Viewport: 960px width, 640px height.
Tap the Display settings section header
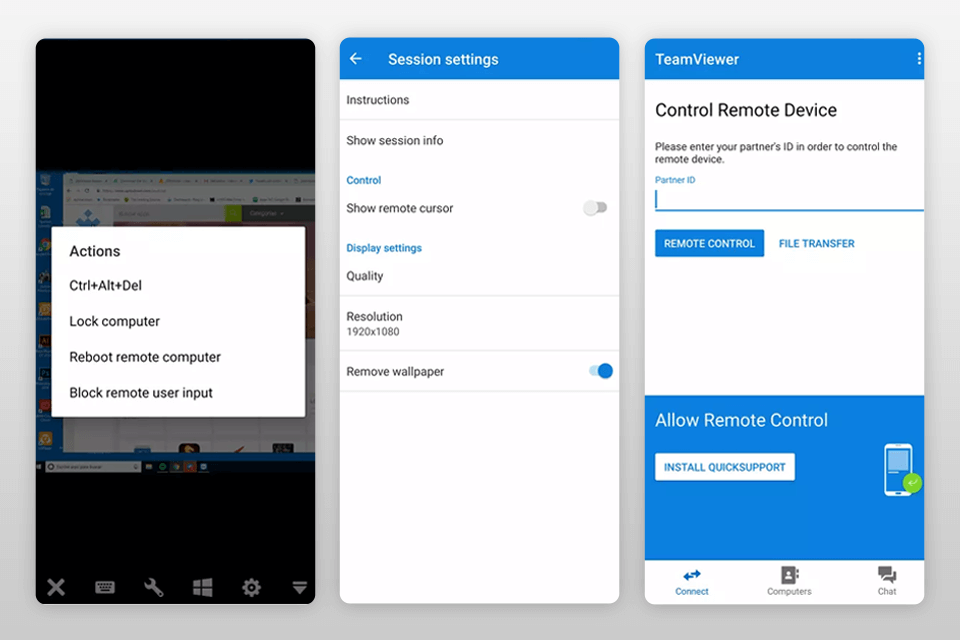(x=384, y=248)
